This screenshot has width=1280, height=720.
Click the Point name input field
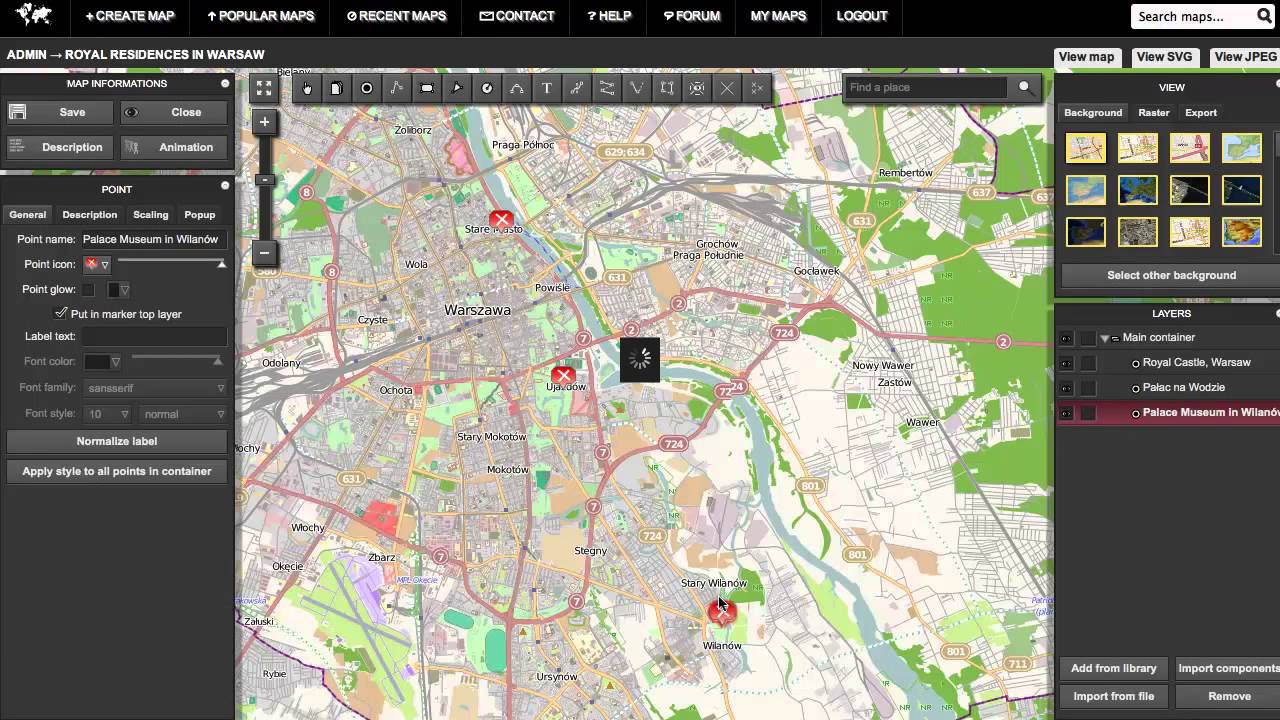point(154,239)
